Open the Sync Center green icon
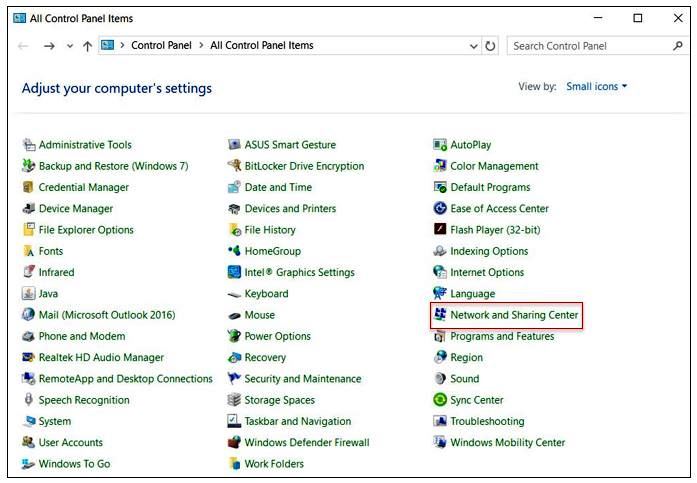697x483 pixels. (x=440, y=399)
